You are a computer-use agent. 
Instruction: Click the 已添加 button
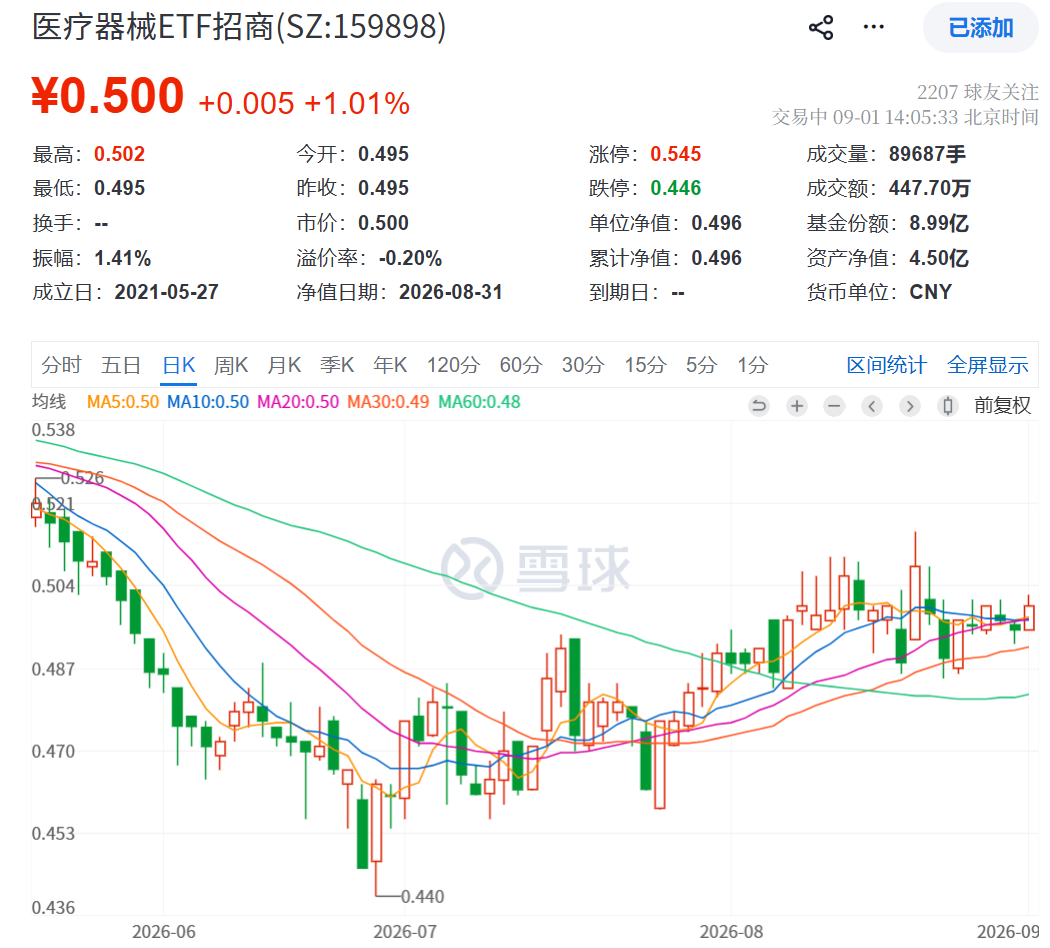coord(981,28)
